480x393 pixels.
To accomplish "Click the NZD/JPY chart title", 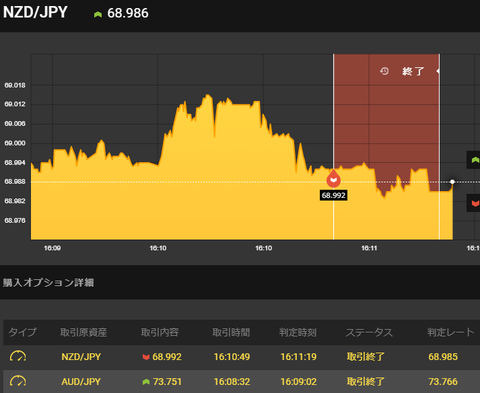I will [35, 12].
